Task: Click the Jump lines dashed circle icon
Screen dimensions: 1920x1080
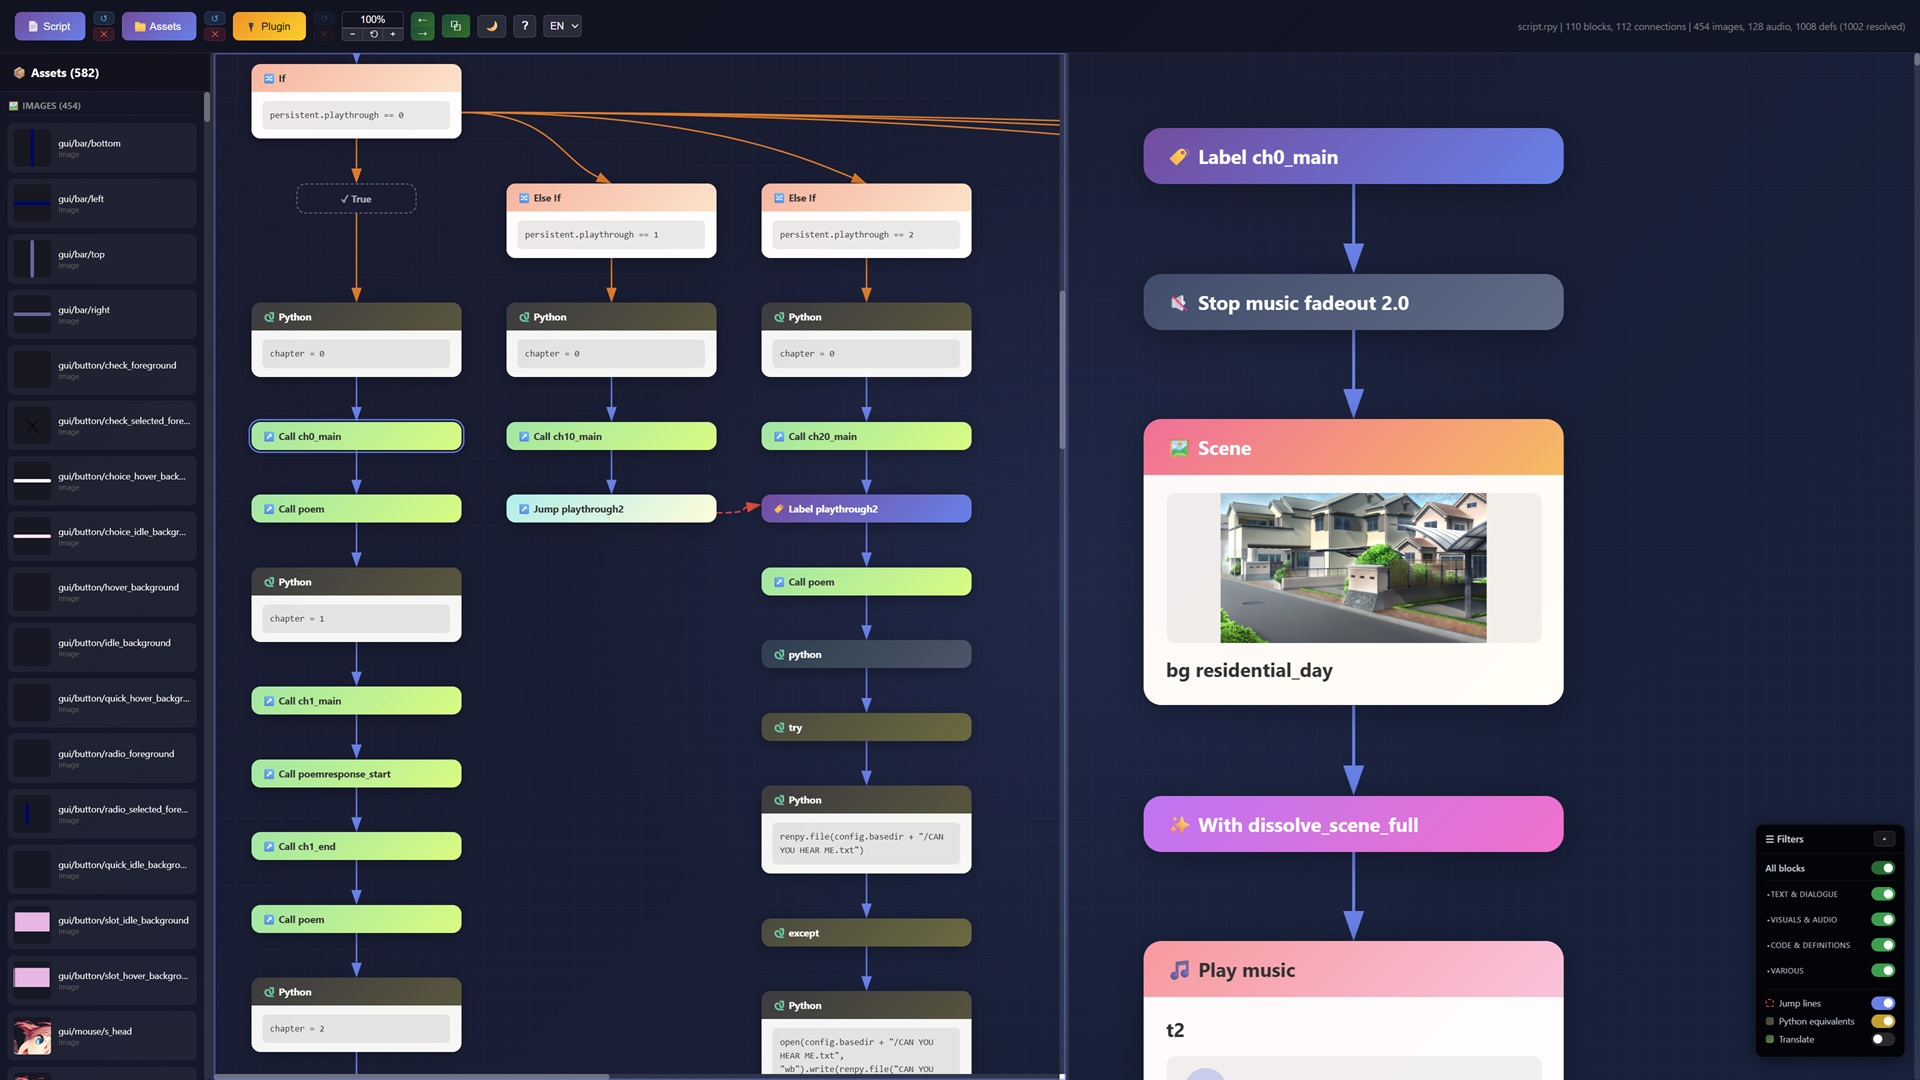Action: click(1770, 1003)
